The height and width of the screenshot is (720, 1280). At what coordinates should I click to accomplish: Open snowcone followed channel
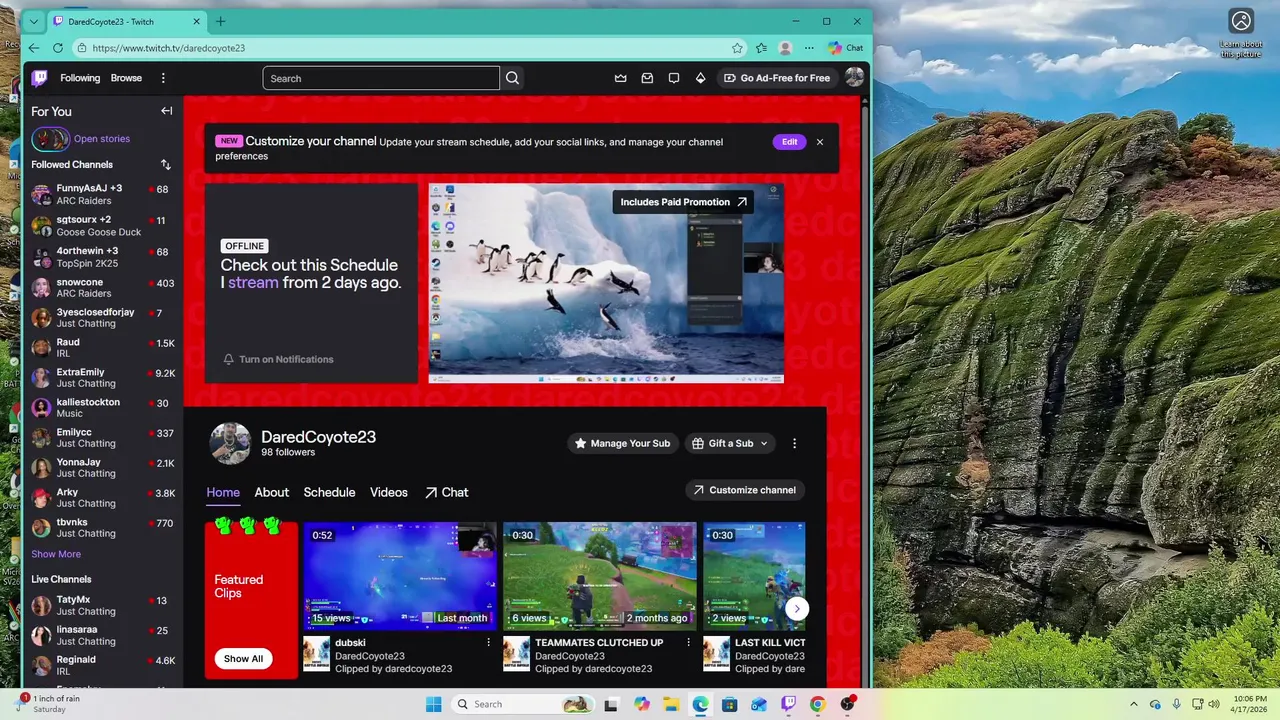click(103, 288)
